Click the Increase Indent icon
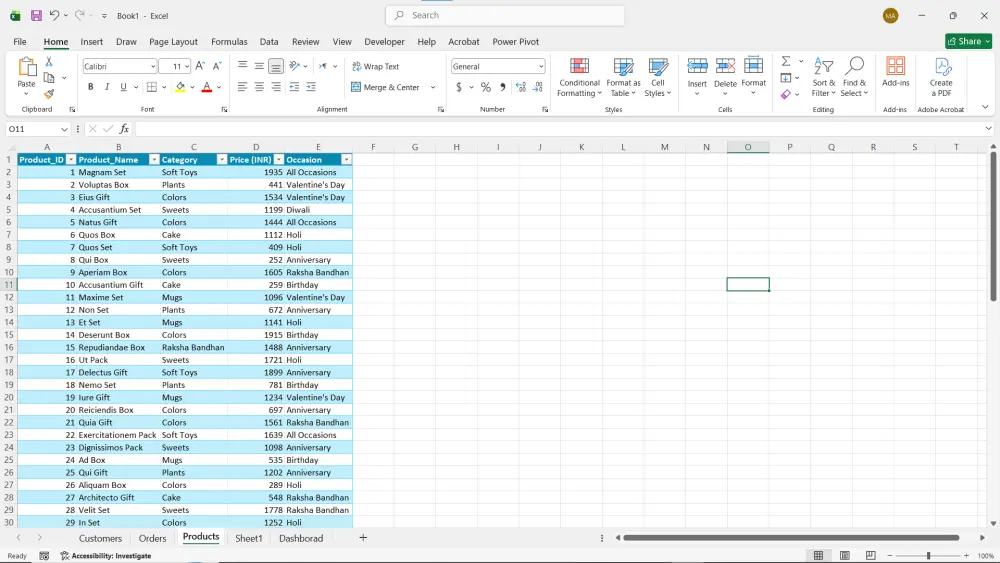 click(x=311, y=87)
